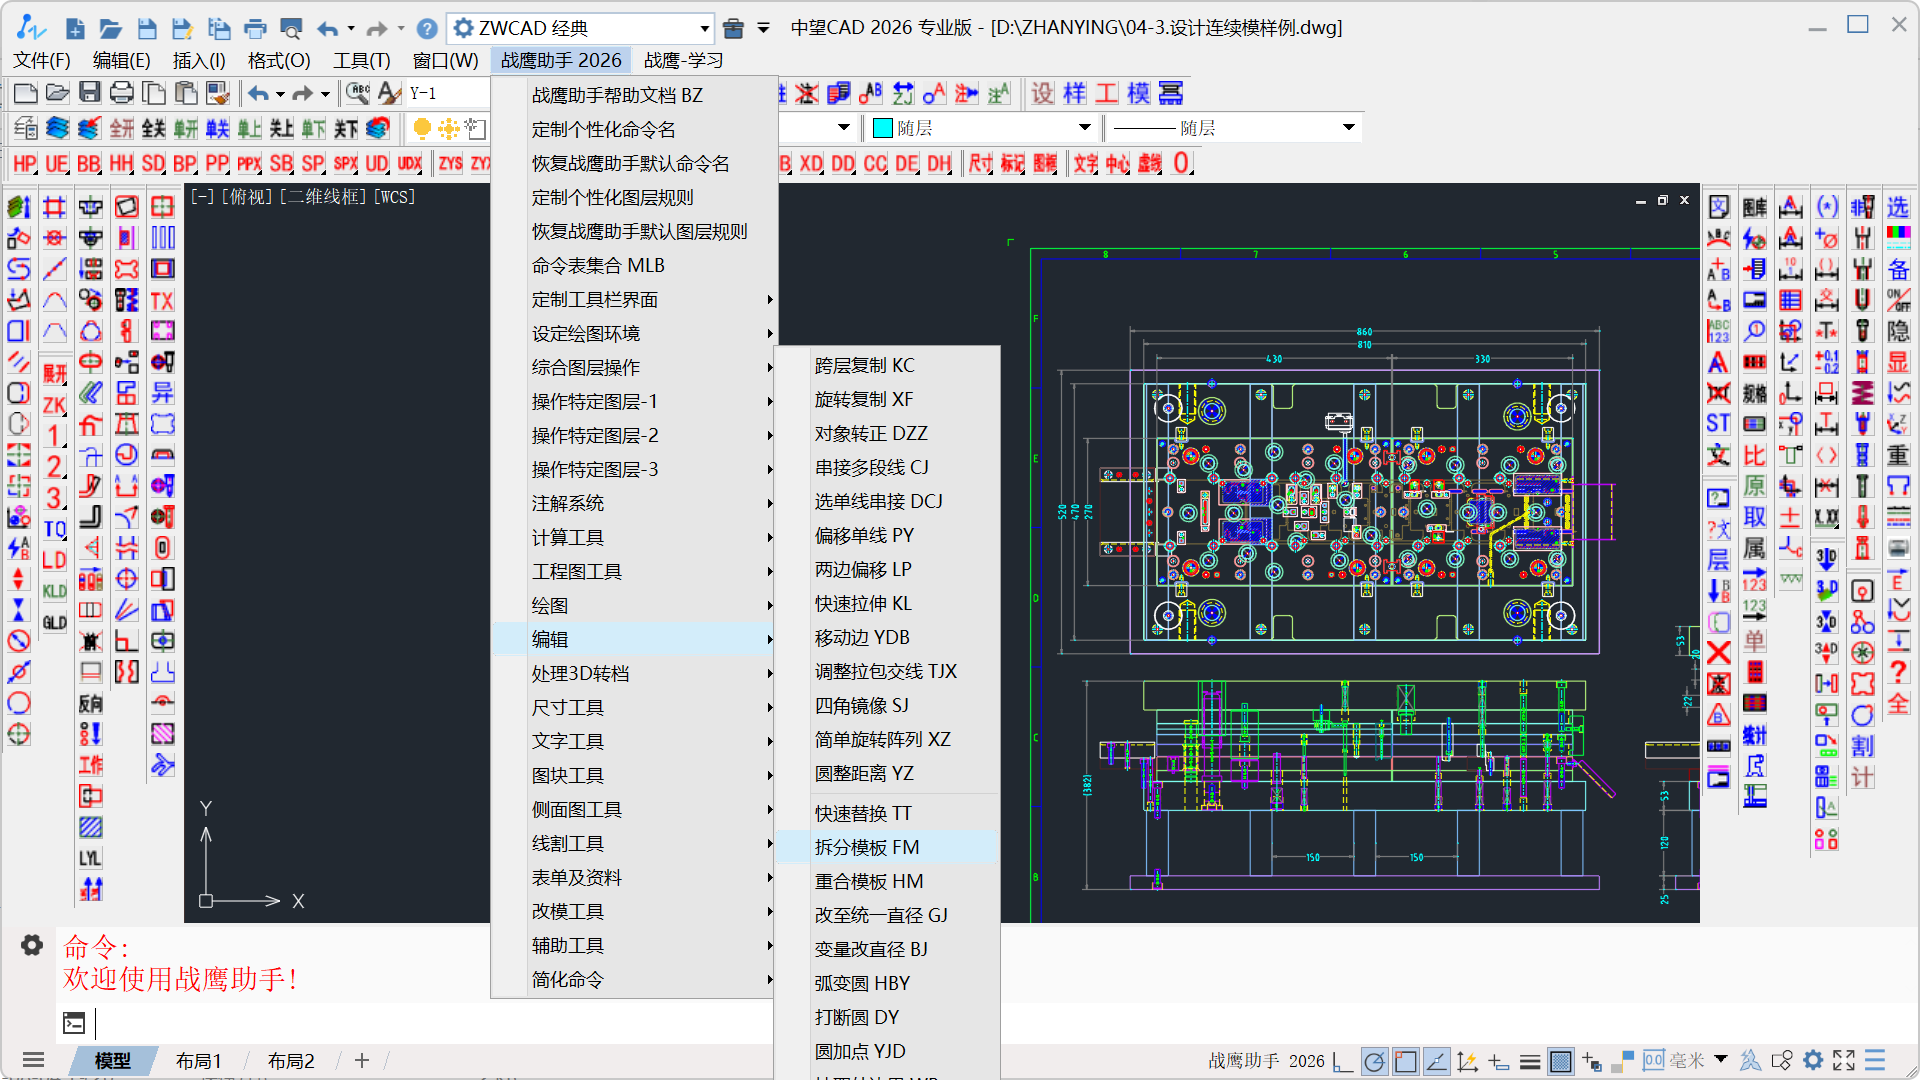Click the add layout plus button
Image resolution: width=1920 pixels, height=1080 pixels.
click(362, 1060)
